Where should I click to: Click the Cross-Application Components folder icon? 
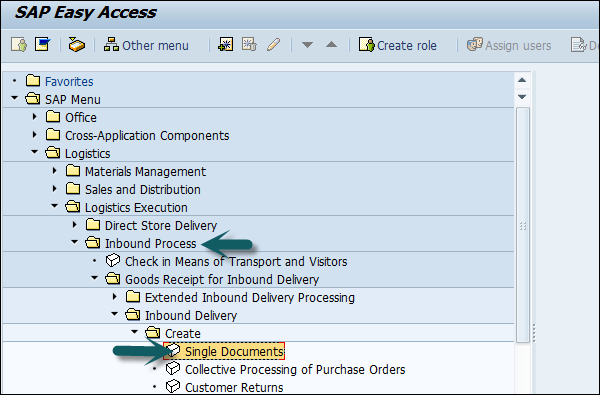[x=53, y=134]
